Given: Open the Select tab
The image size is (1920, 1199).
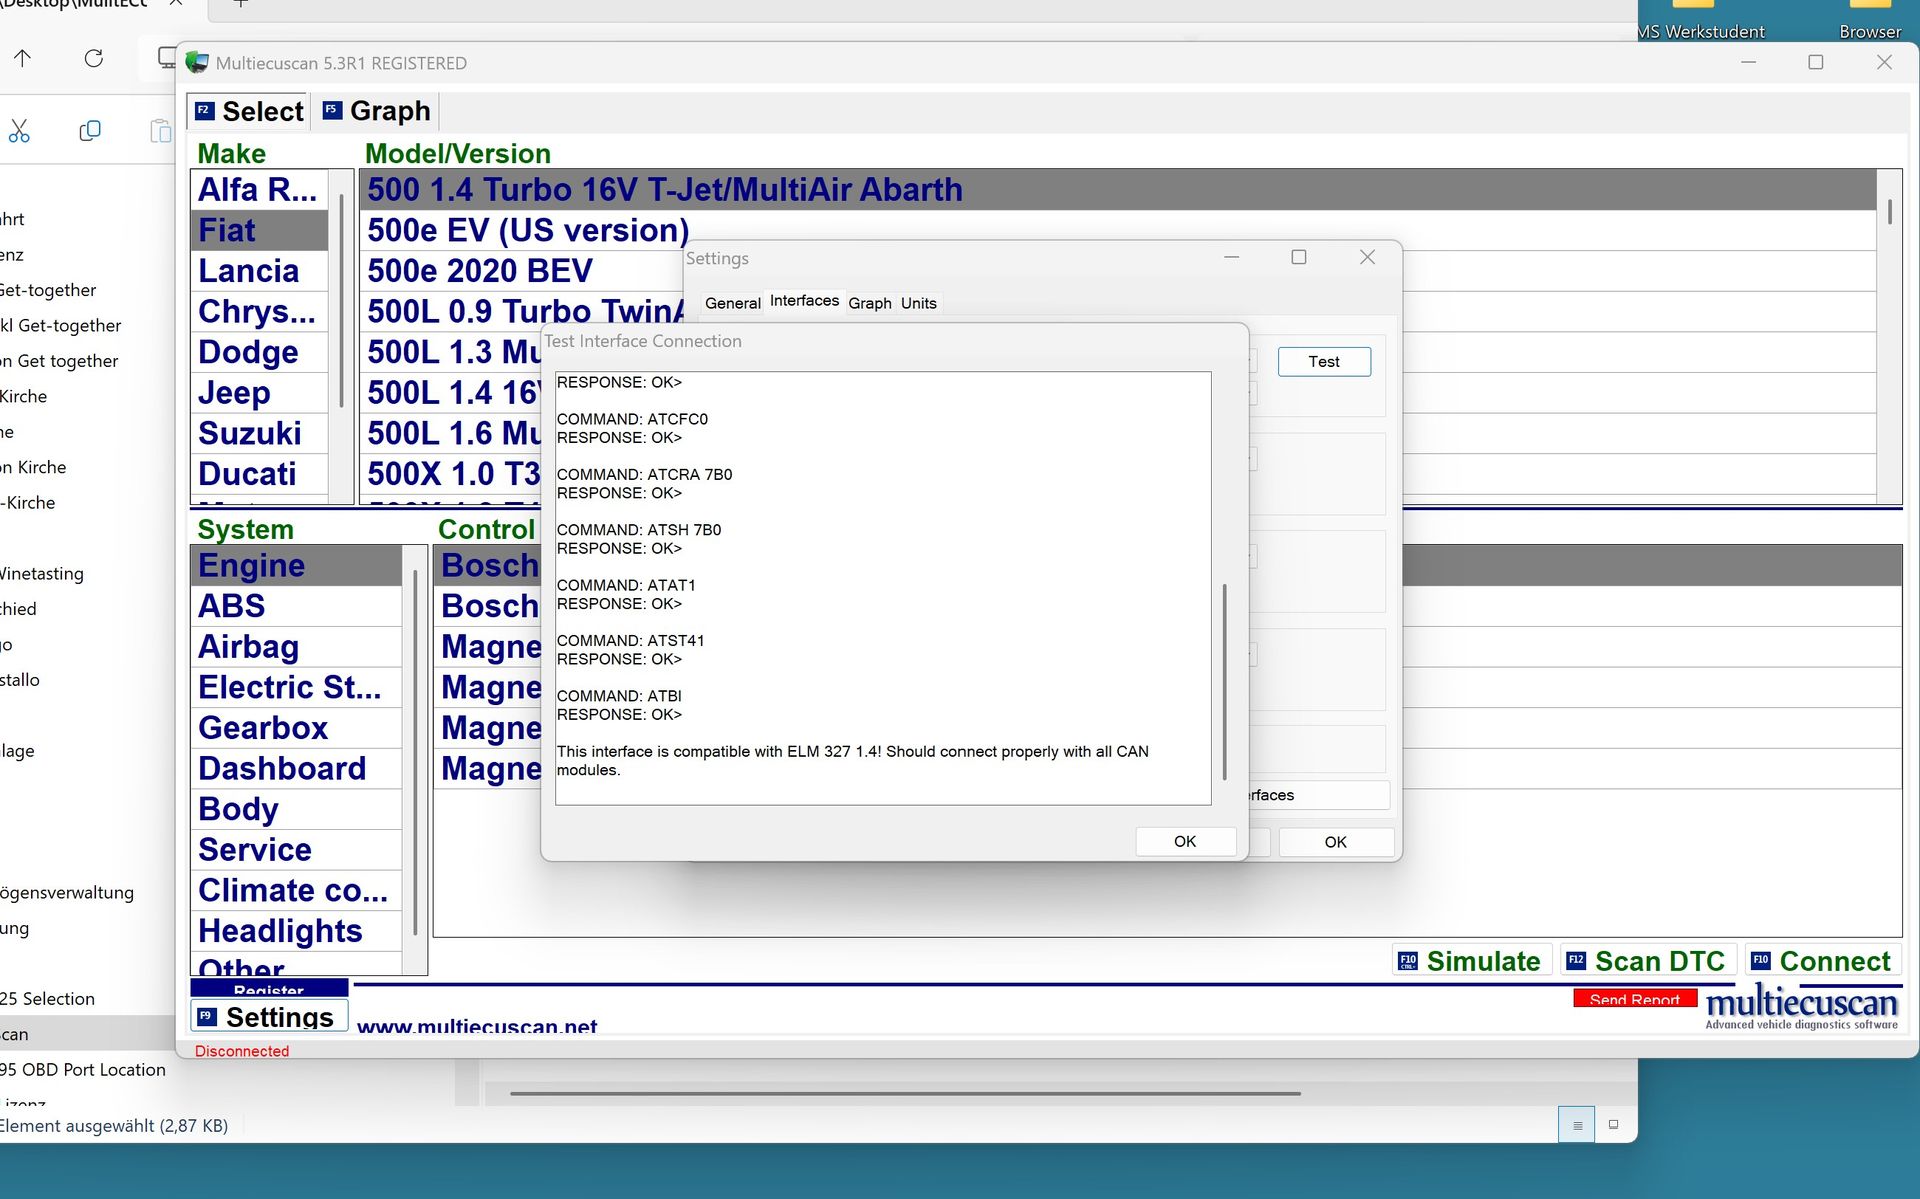Looking at the screenshot, I should pyautogui.click(x=248, y=111).
